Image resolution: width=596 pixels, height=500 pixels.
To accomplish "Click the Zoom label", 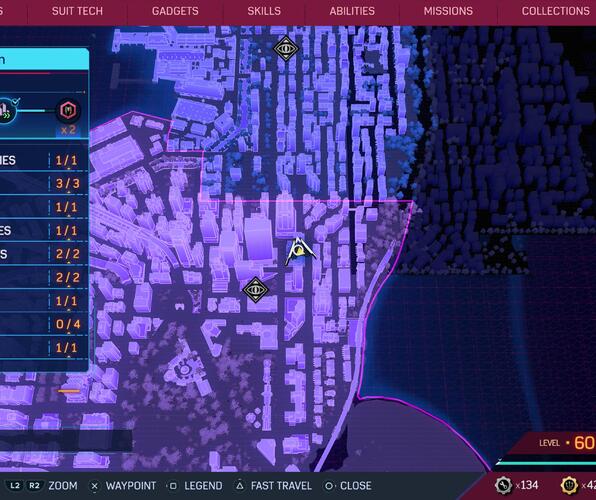I will pos(63,486).
